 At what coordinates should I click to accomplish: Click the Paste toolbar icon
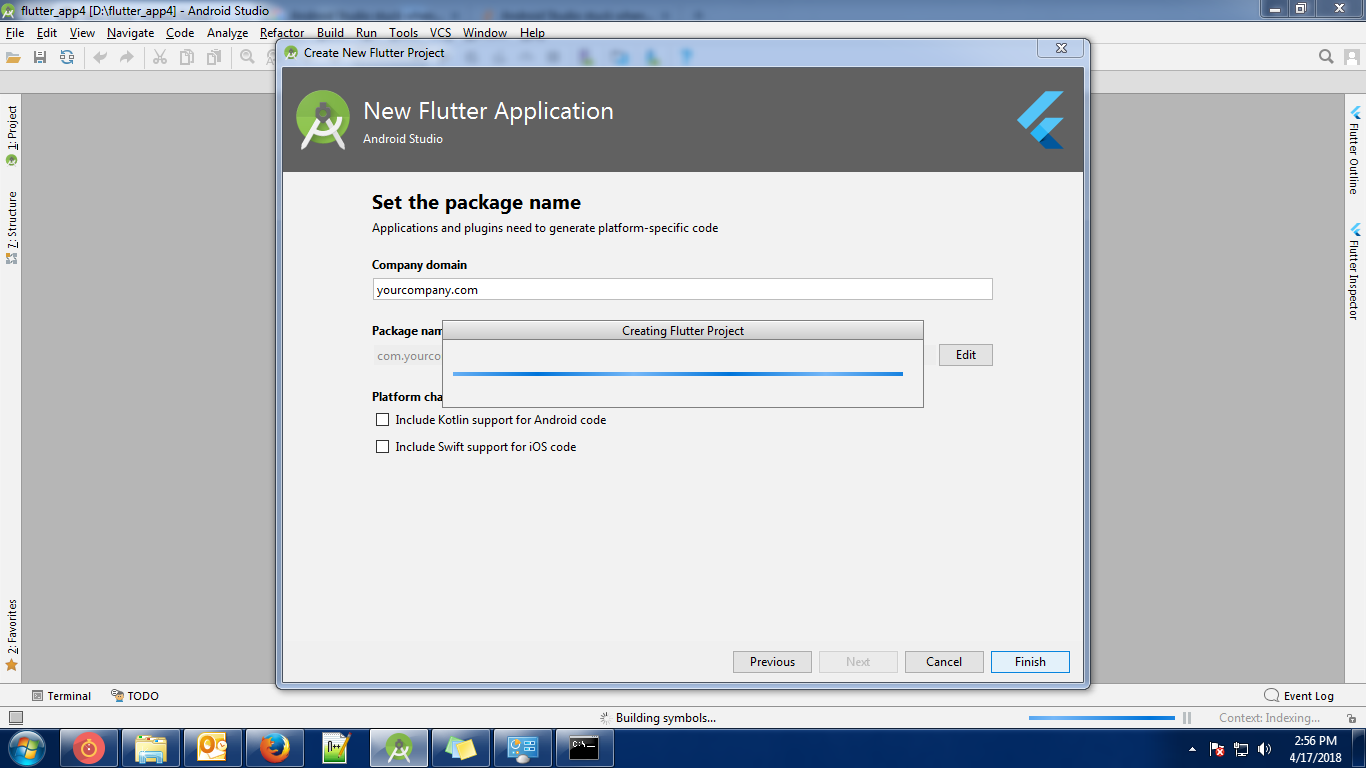click(213, 57)
